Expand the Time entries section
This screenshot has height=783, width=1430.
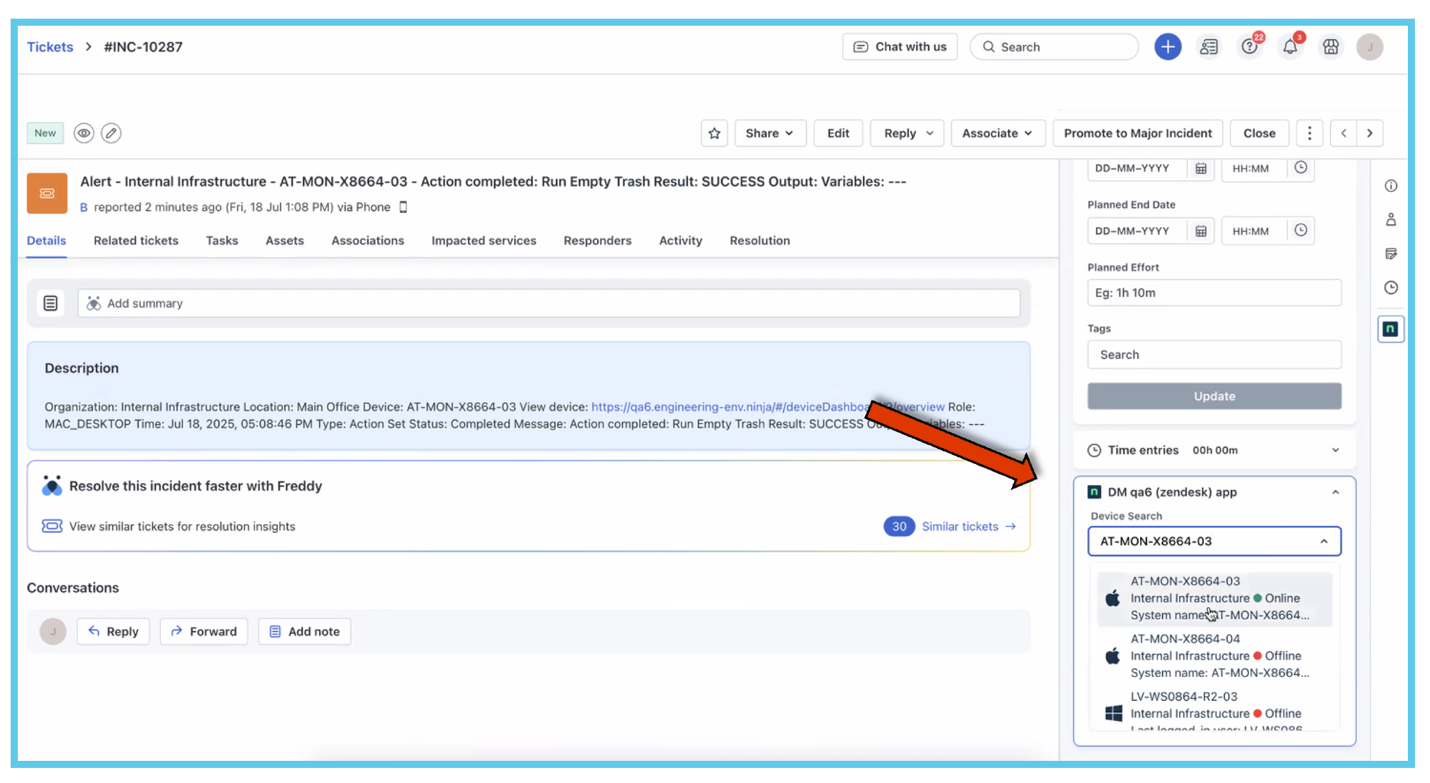(x=1335, y=450)
